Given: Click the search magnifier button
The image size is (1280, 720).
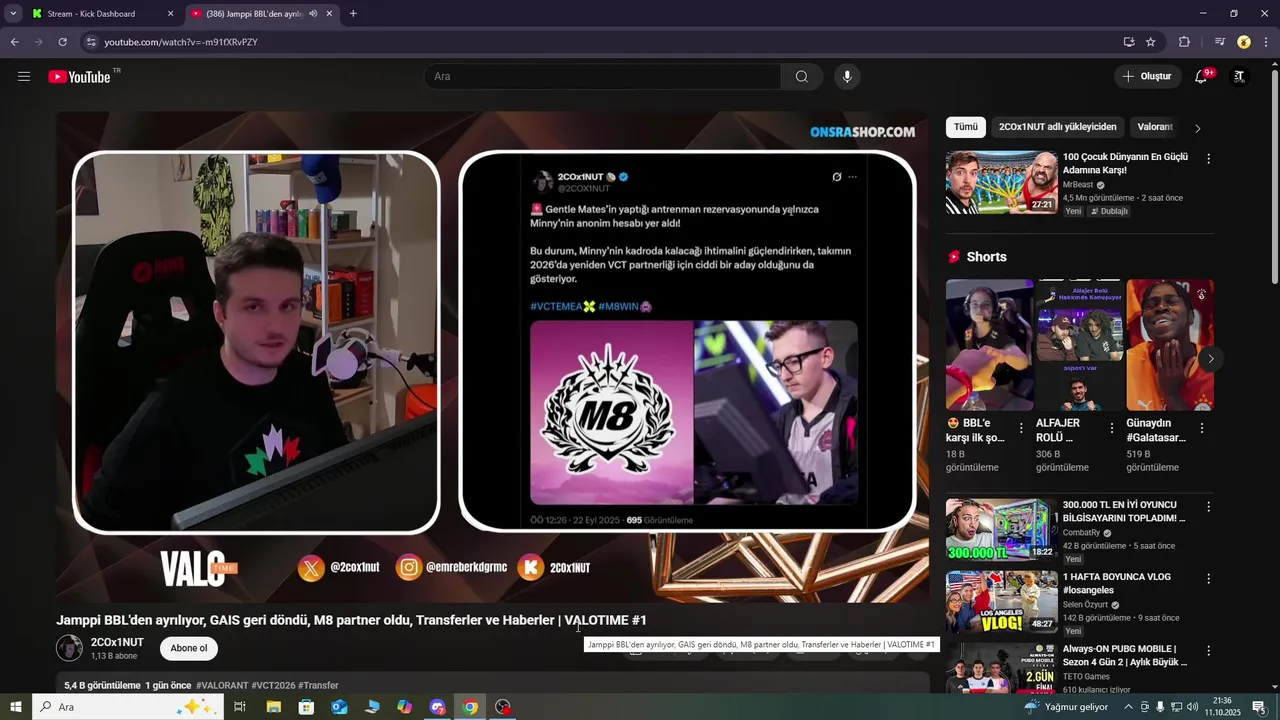Looking at the screenshot, I should coord(802,76).
